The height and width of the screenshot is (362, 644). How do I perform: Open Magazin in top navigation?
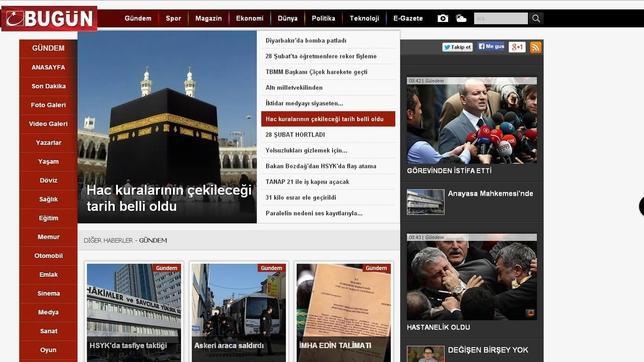(208, 18)
